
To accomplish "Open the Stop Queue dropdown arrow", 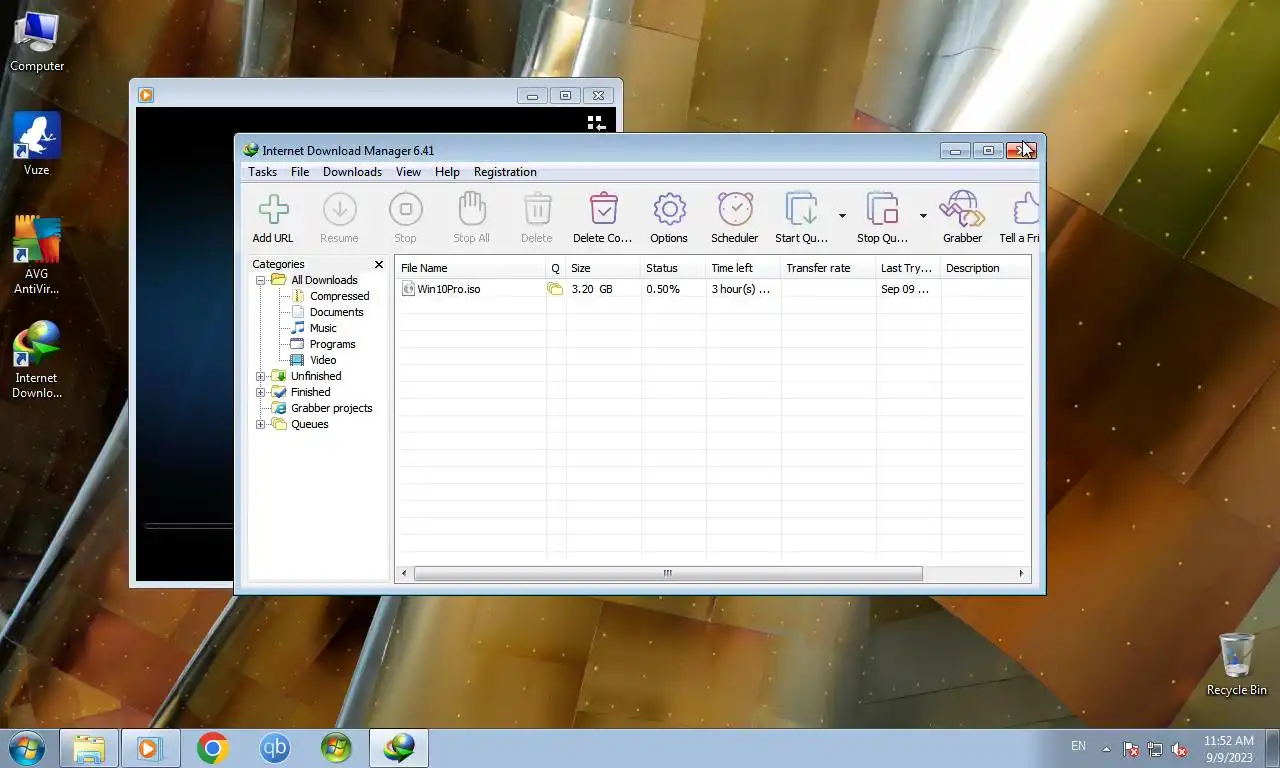I will click(x=923, y=216).
